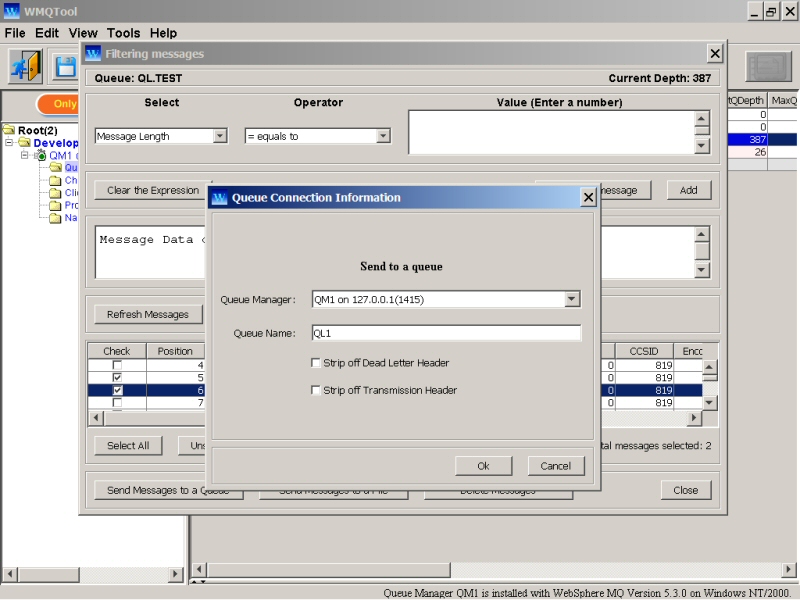Image resolution: width=800 pixels, height=600 pixels.
Task: Click the MaxQ column header
Action: (x=784, y=101)
